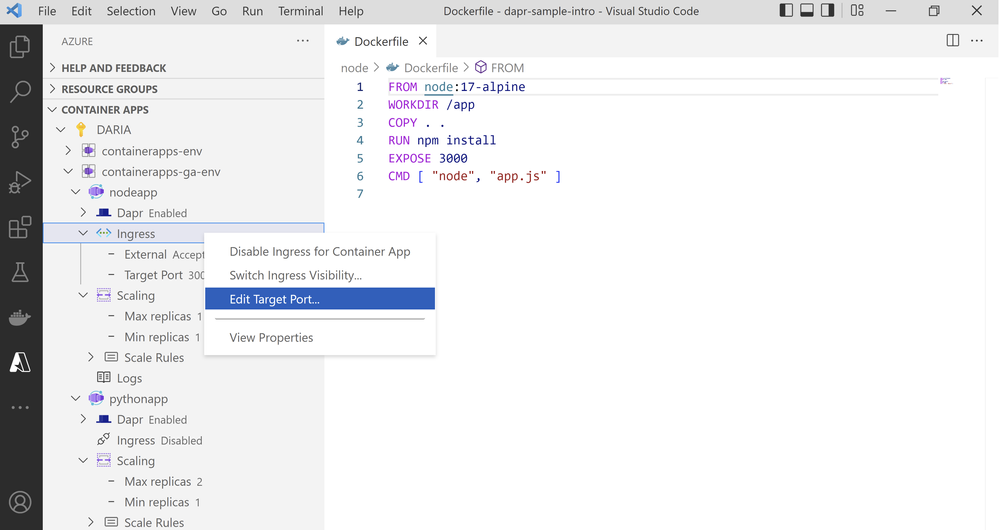Image resolution: width=999 pixels, height=530 pixels.
Task: Expand nodeapp's Dapr Enabled node
Action: point(83,212)
